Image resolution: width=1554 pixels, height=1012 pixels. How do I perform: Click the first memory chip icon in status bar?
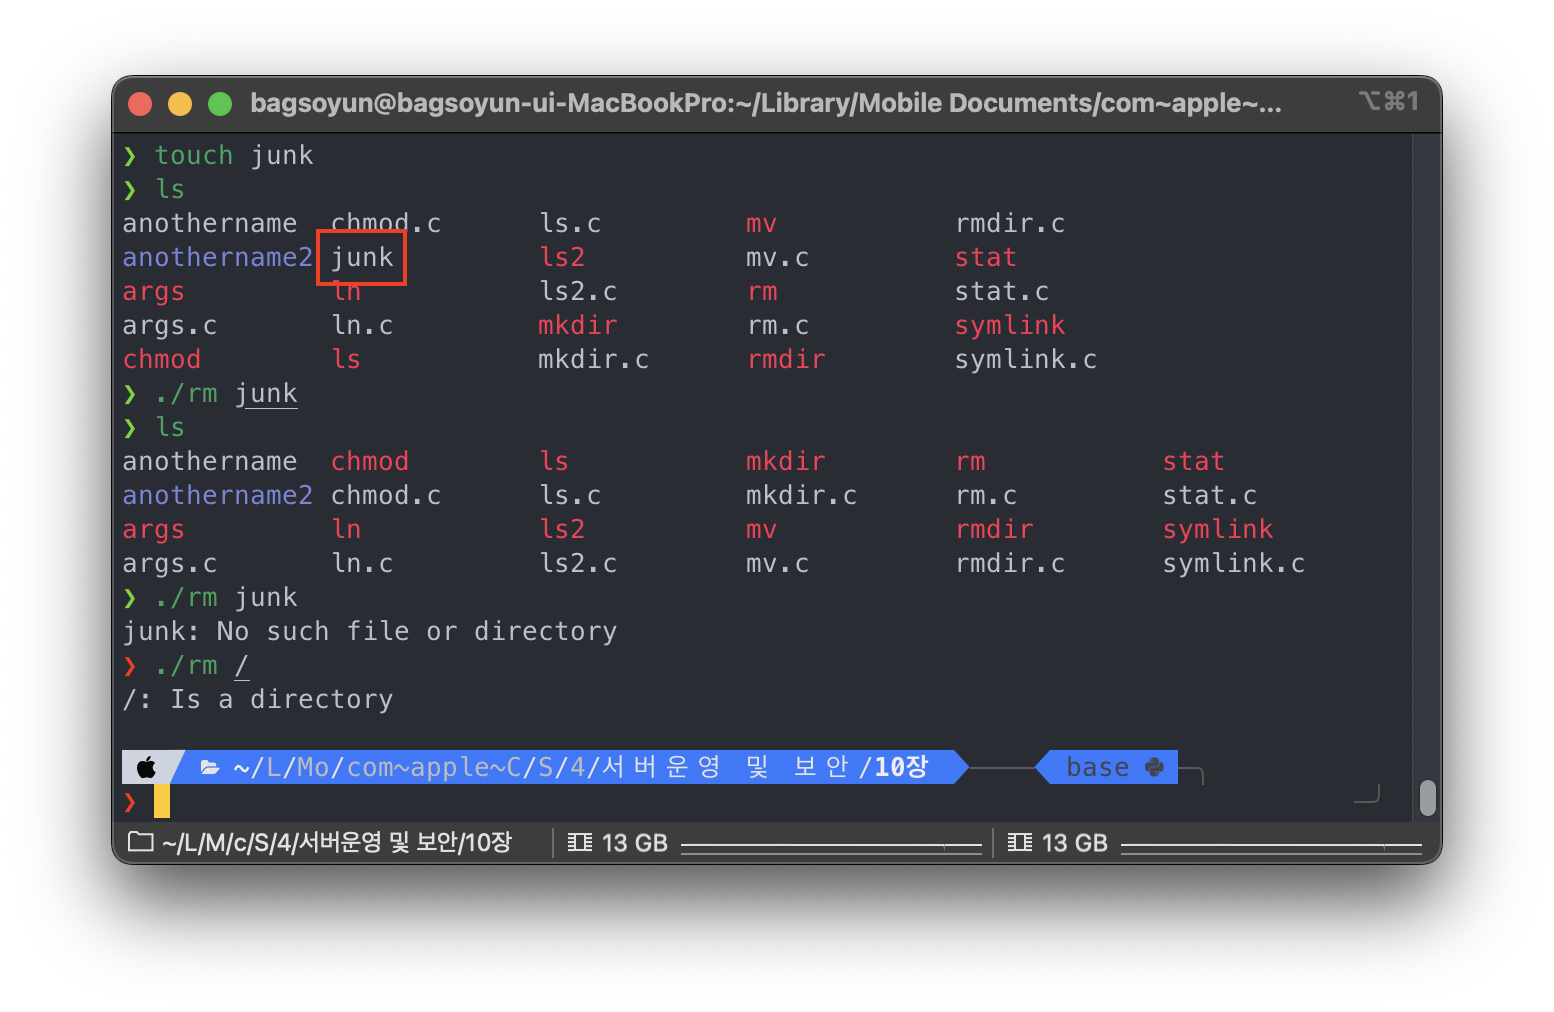(580, 842)
